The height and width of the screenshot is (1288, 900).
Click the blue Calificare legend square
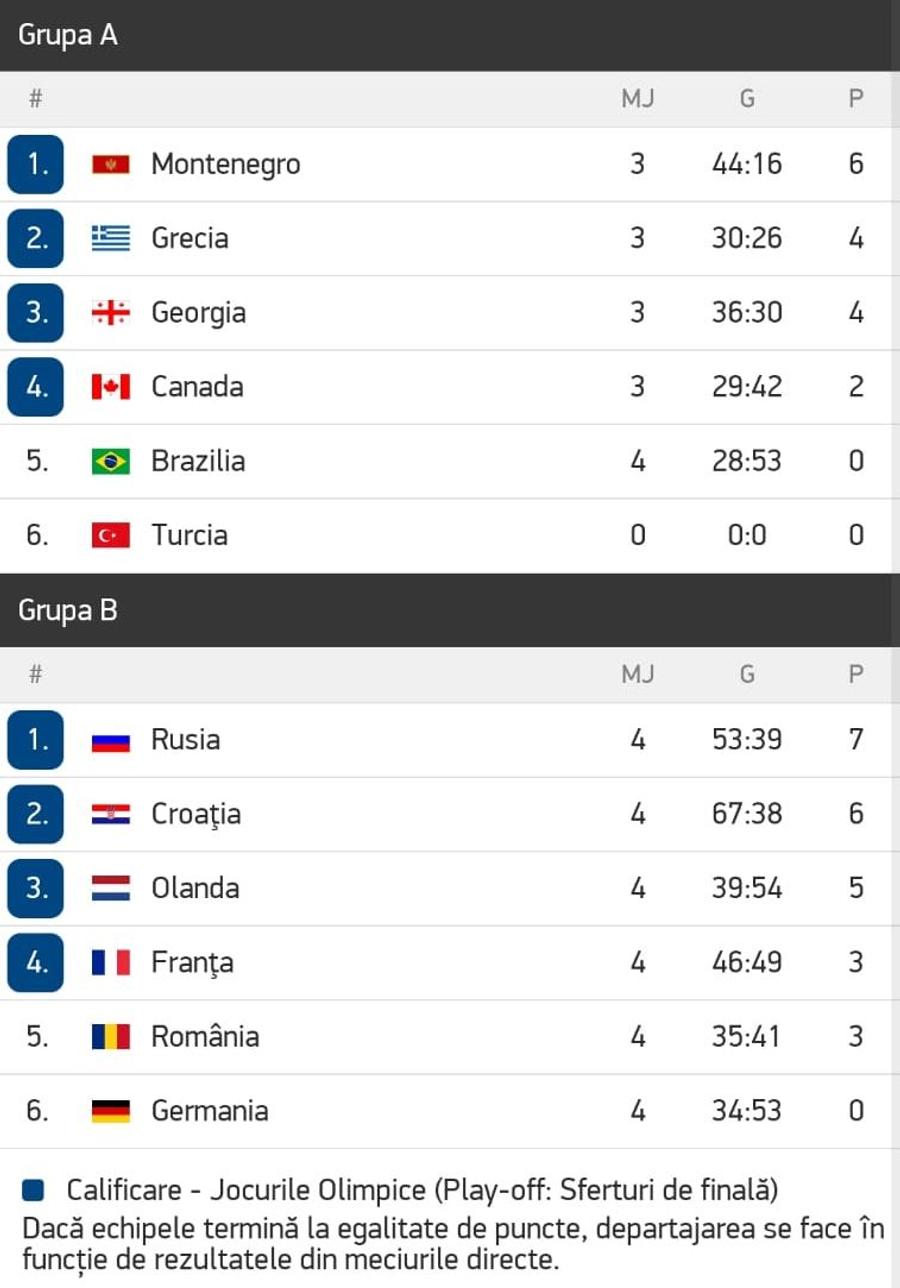coord(33,1190)
